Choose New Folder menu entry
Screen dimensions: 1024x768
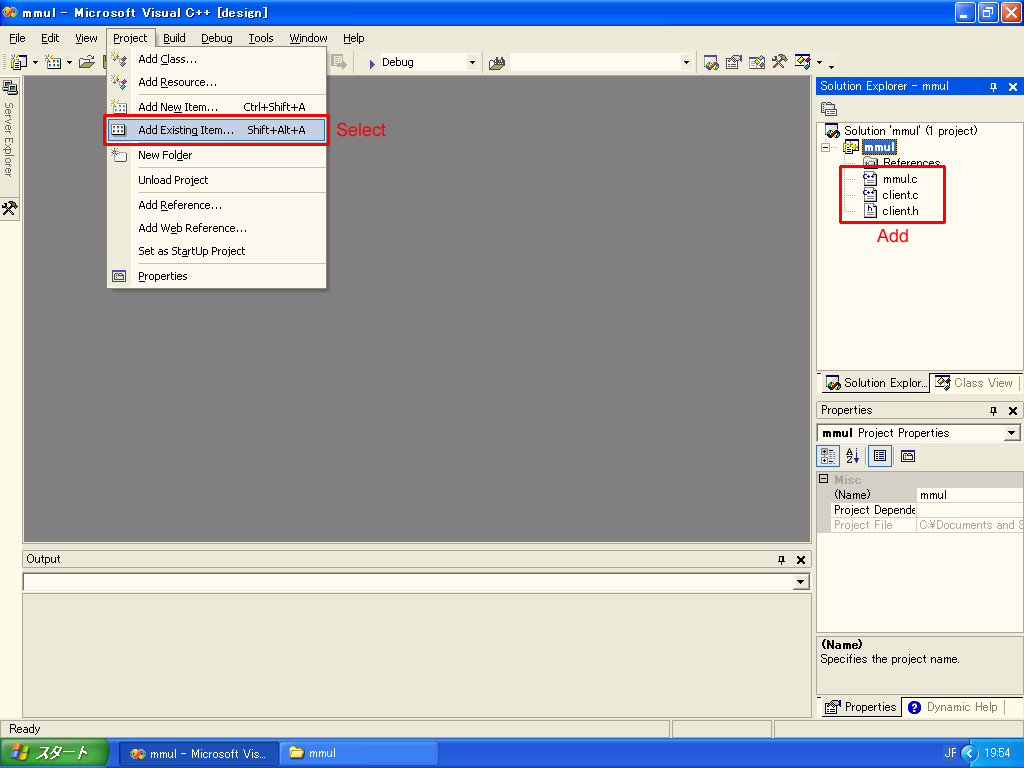(x=217, y=155)
